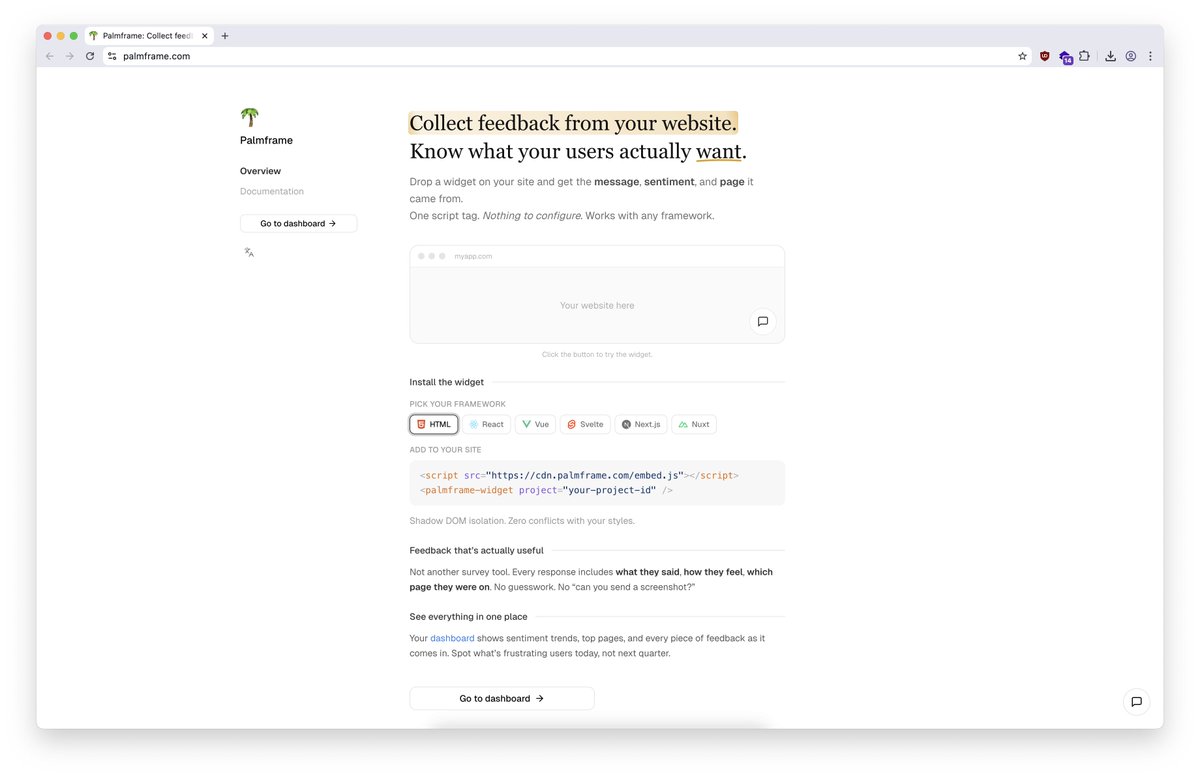Open the Overview sidebar item
The width and height of the screenshot is (1200, 777).
click(x=260, y=171)
